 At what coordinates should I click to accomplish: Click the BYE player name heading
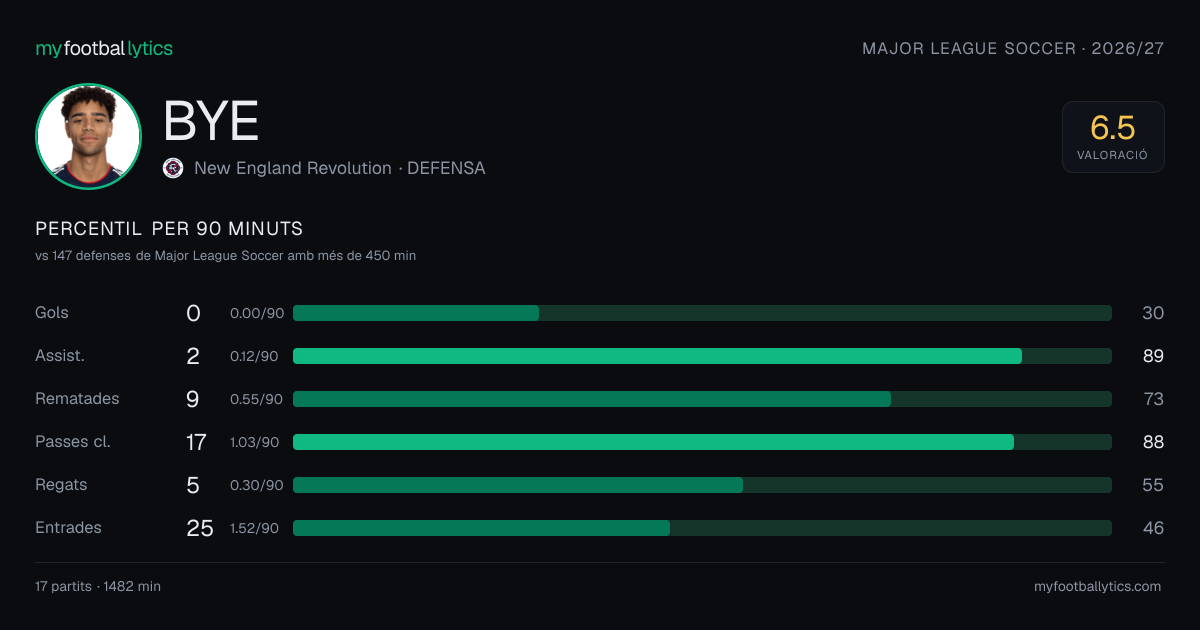click(211, 122)
